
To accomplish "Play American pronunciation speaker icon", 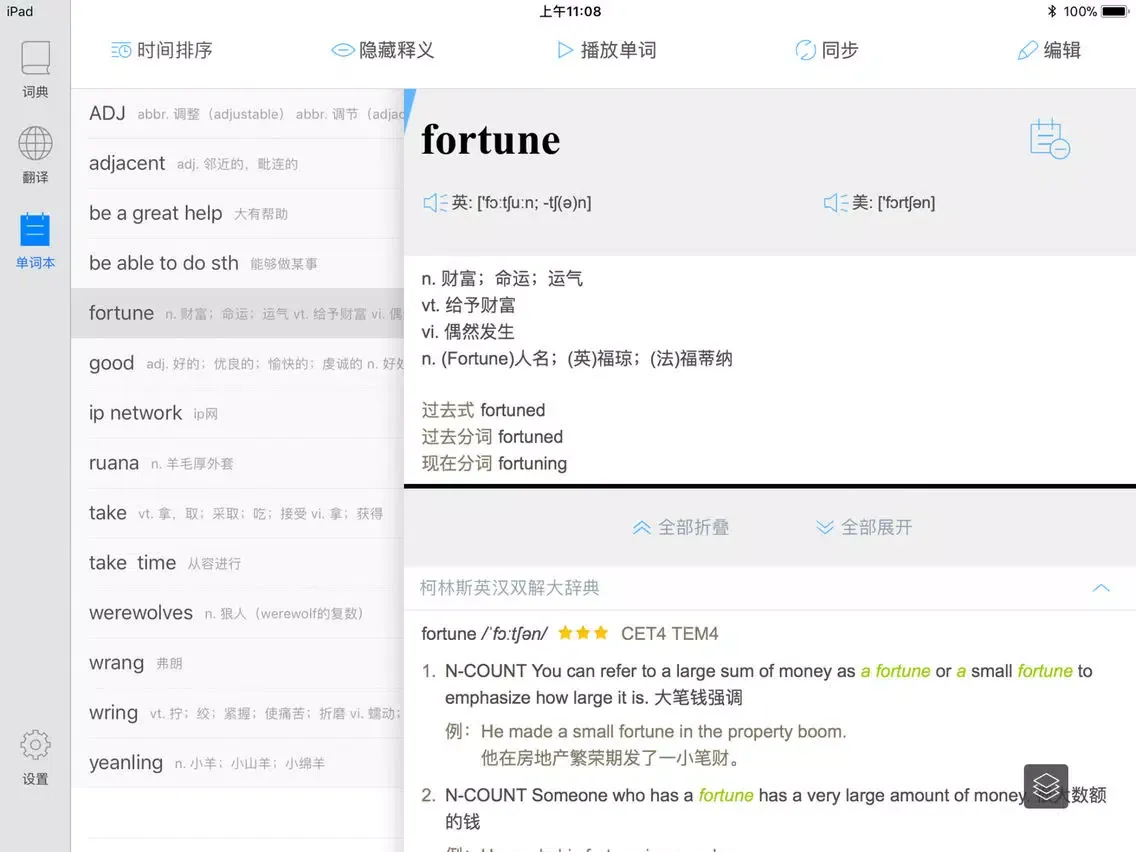I will [x=835, y=203].
